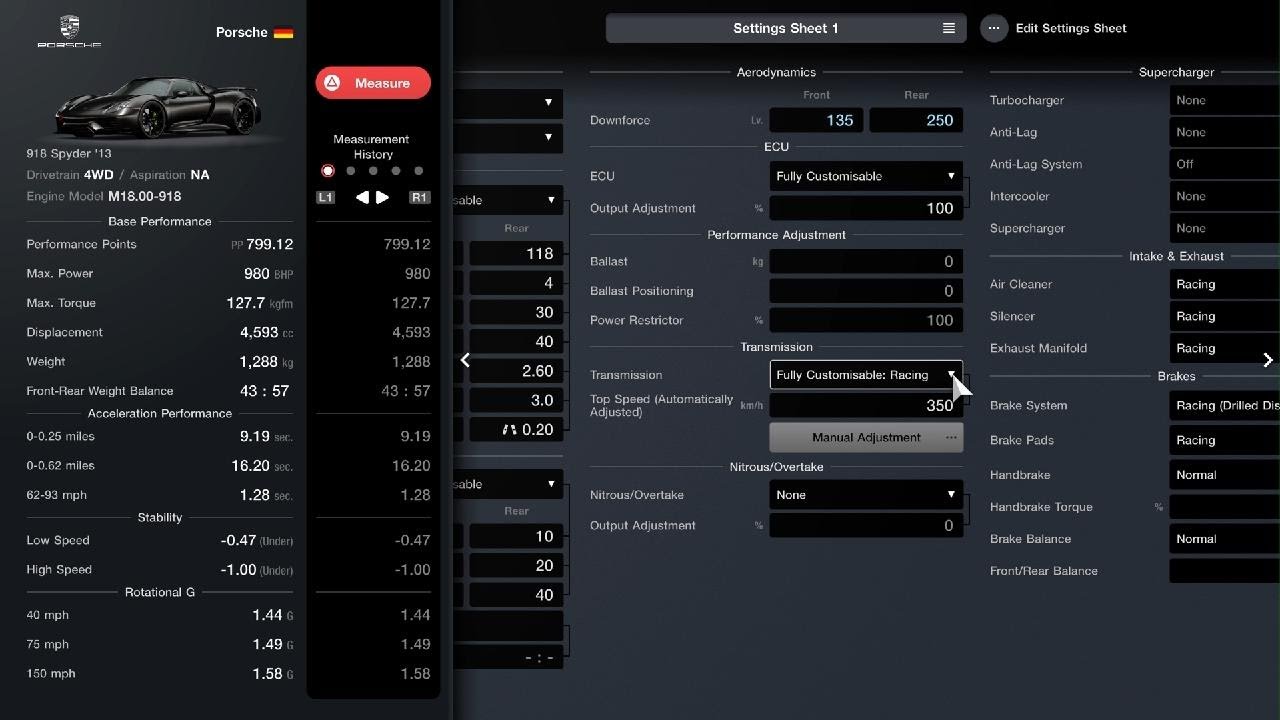This screenshot has height=720, width=1280.
Task: Select the Front downforce value 135
Action: pyautogui.click(x=817, y=120)
